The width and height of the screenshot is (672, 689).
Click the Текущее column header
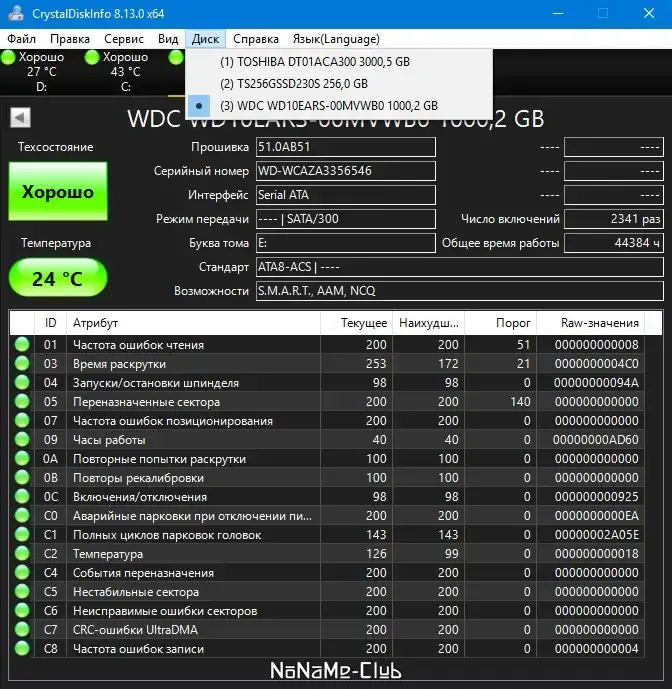356,323
